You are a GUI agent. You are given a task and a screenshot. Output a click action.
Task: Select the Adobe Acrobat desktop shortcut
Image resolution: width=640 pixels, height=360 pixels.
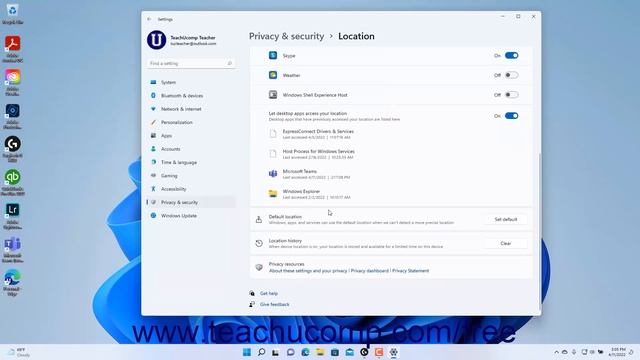pyautogui.click(x=13, y=49)
